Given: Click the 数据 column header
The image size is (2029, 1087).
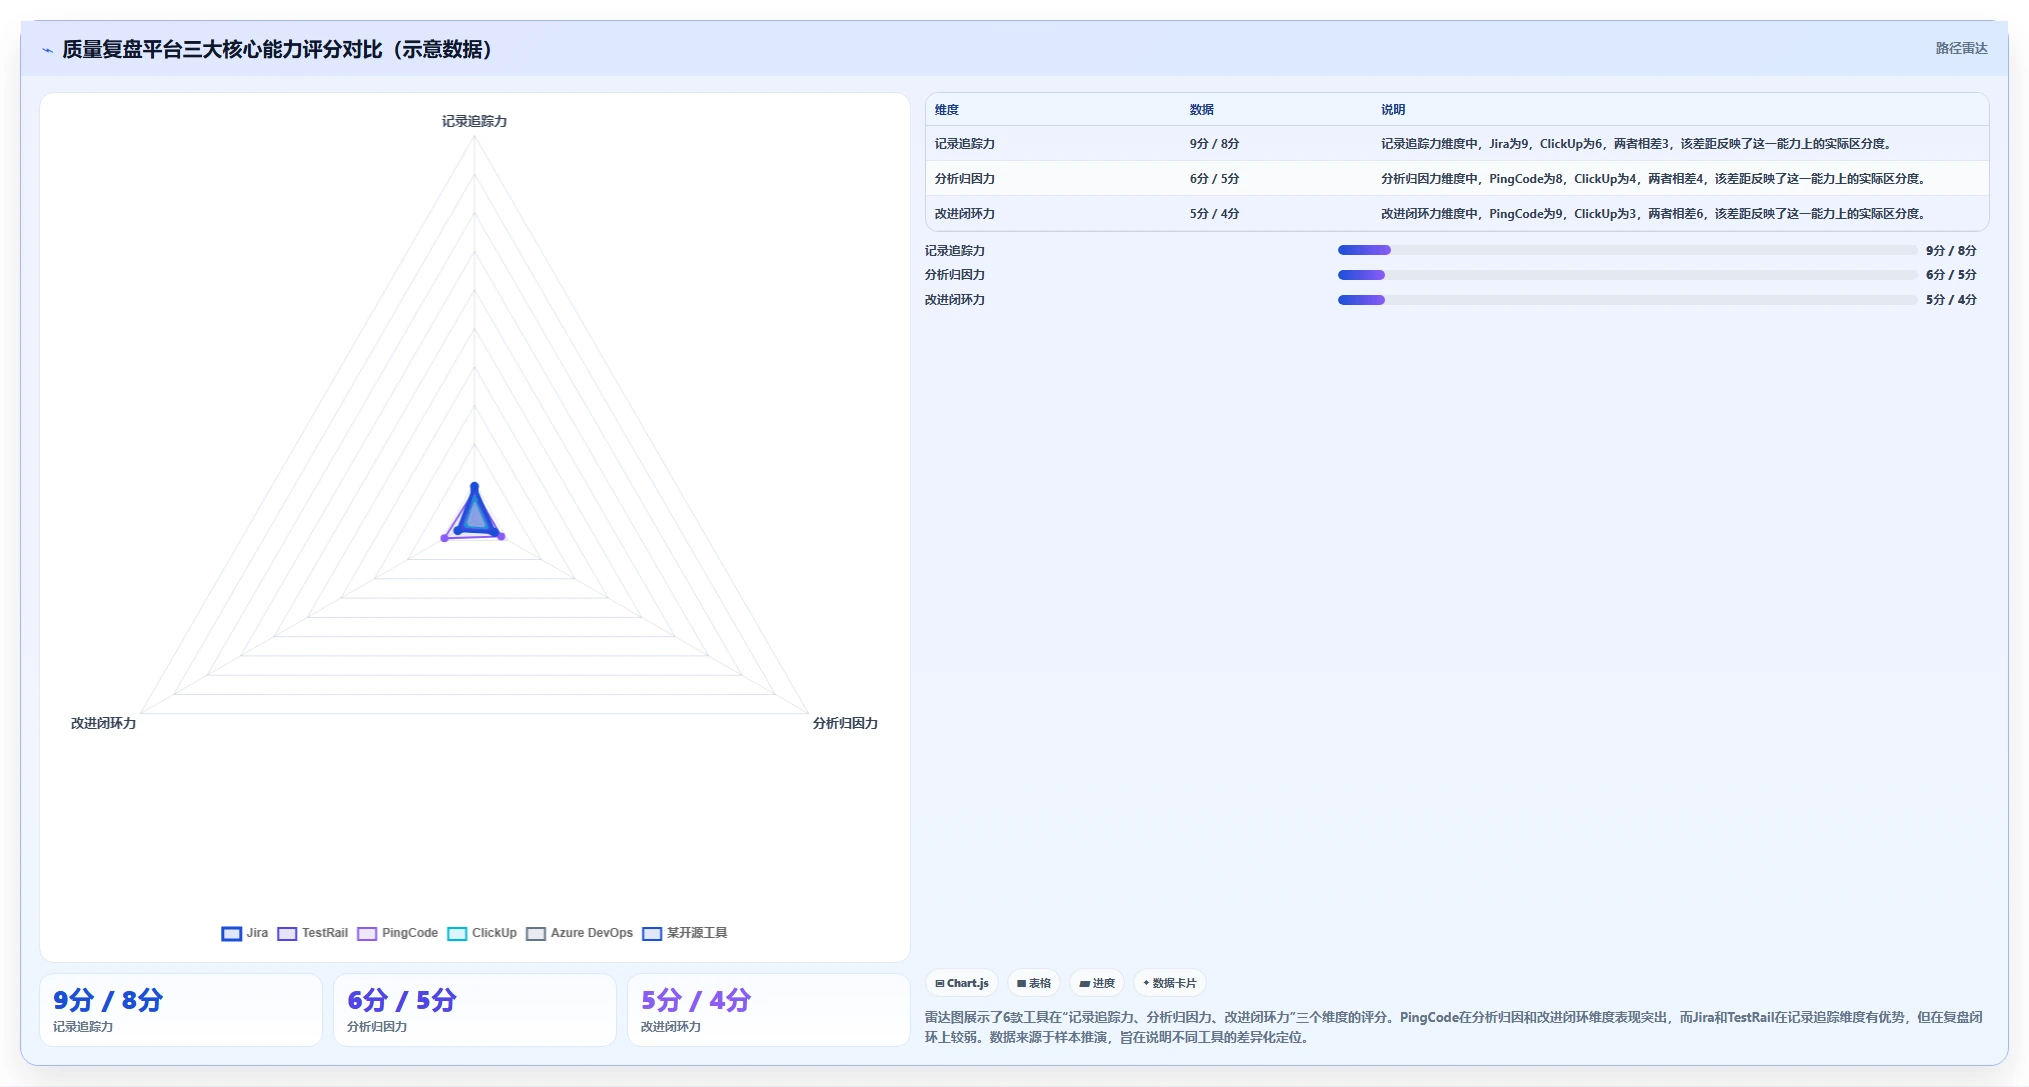Looking at the screenshot, I should click(1202, 110).
